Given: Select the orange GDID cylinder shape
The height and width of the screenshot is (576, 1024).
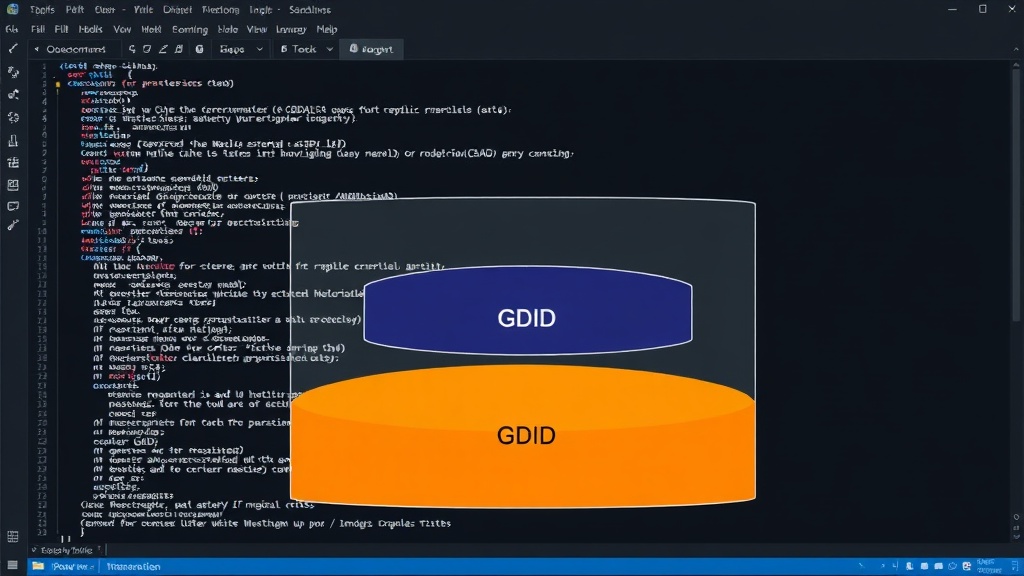Looking at the screenshot, I should [x=523, y=436].
